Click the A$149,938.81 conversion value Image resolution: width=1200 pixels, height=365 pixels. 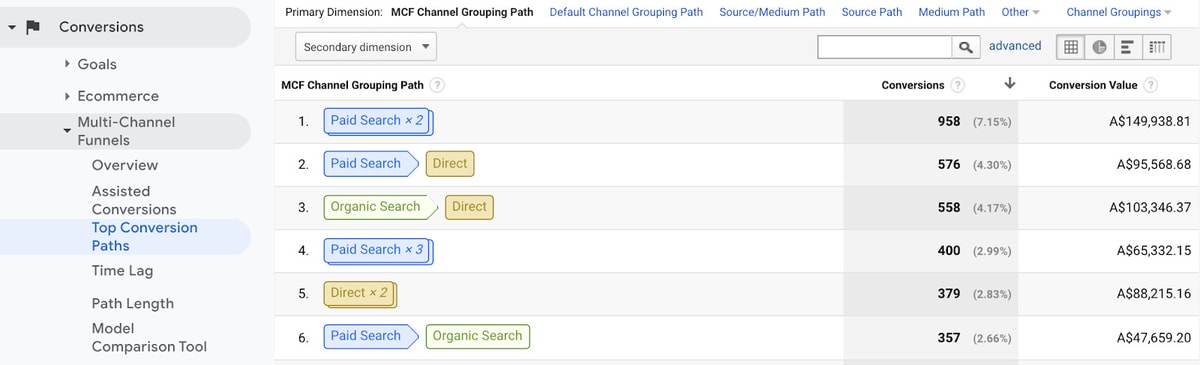pos(1150,121)
